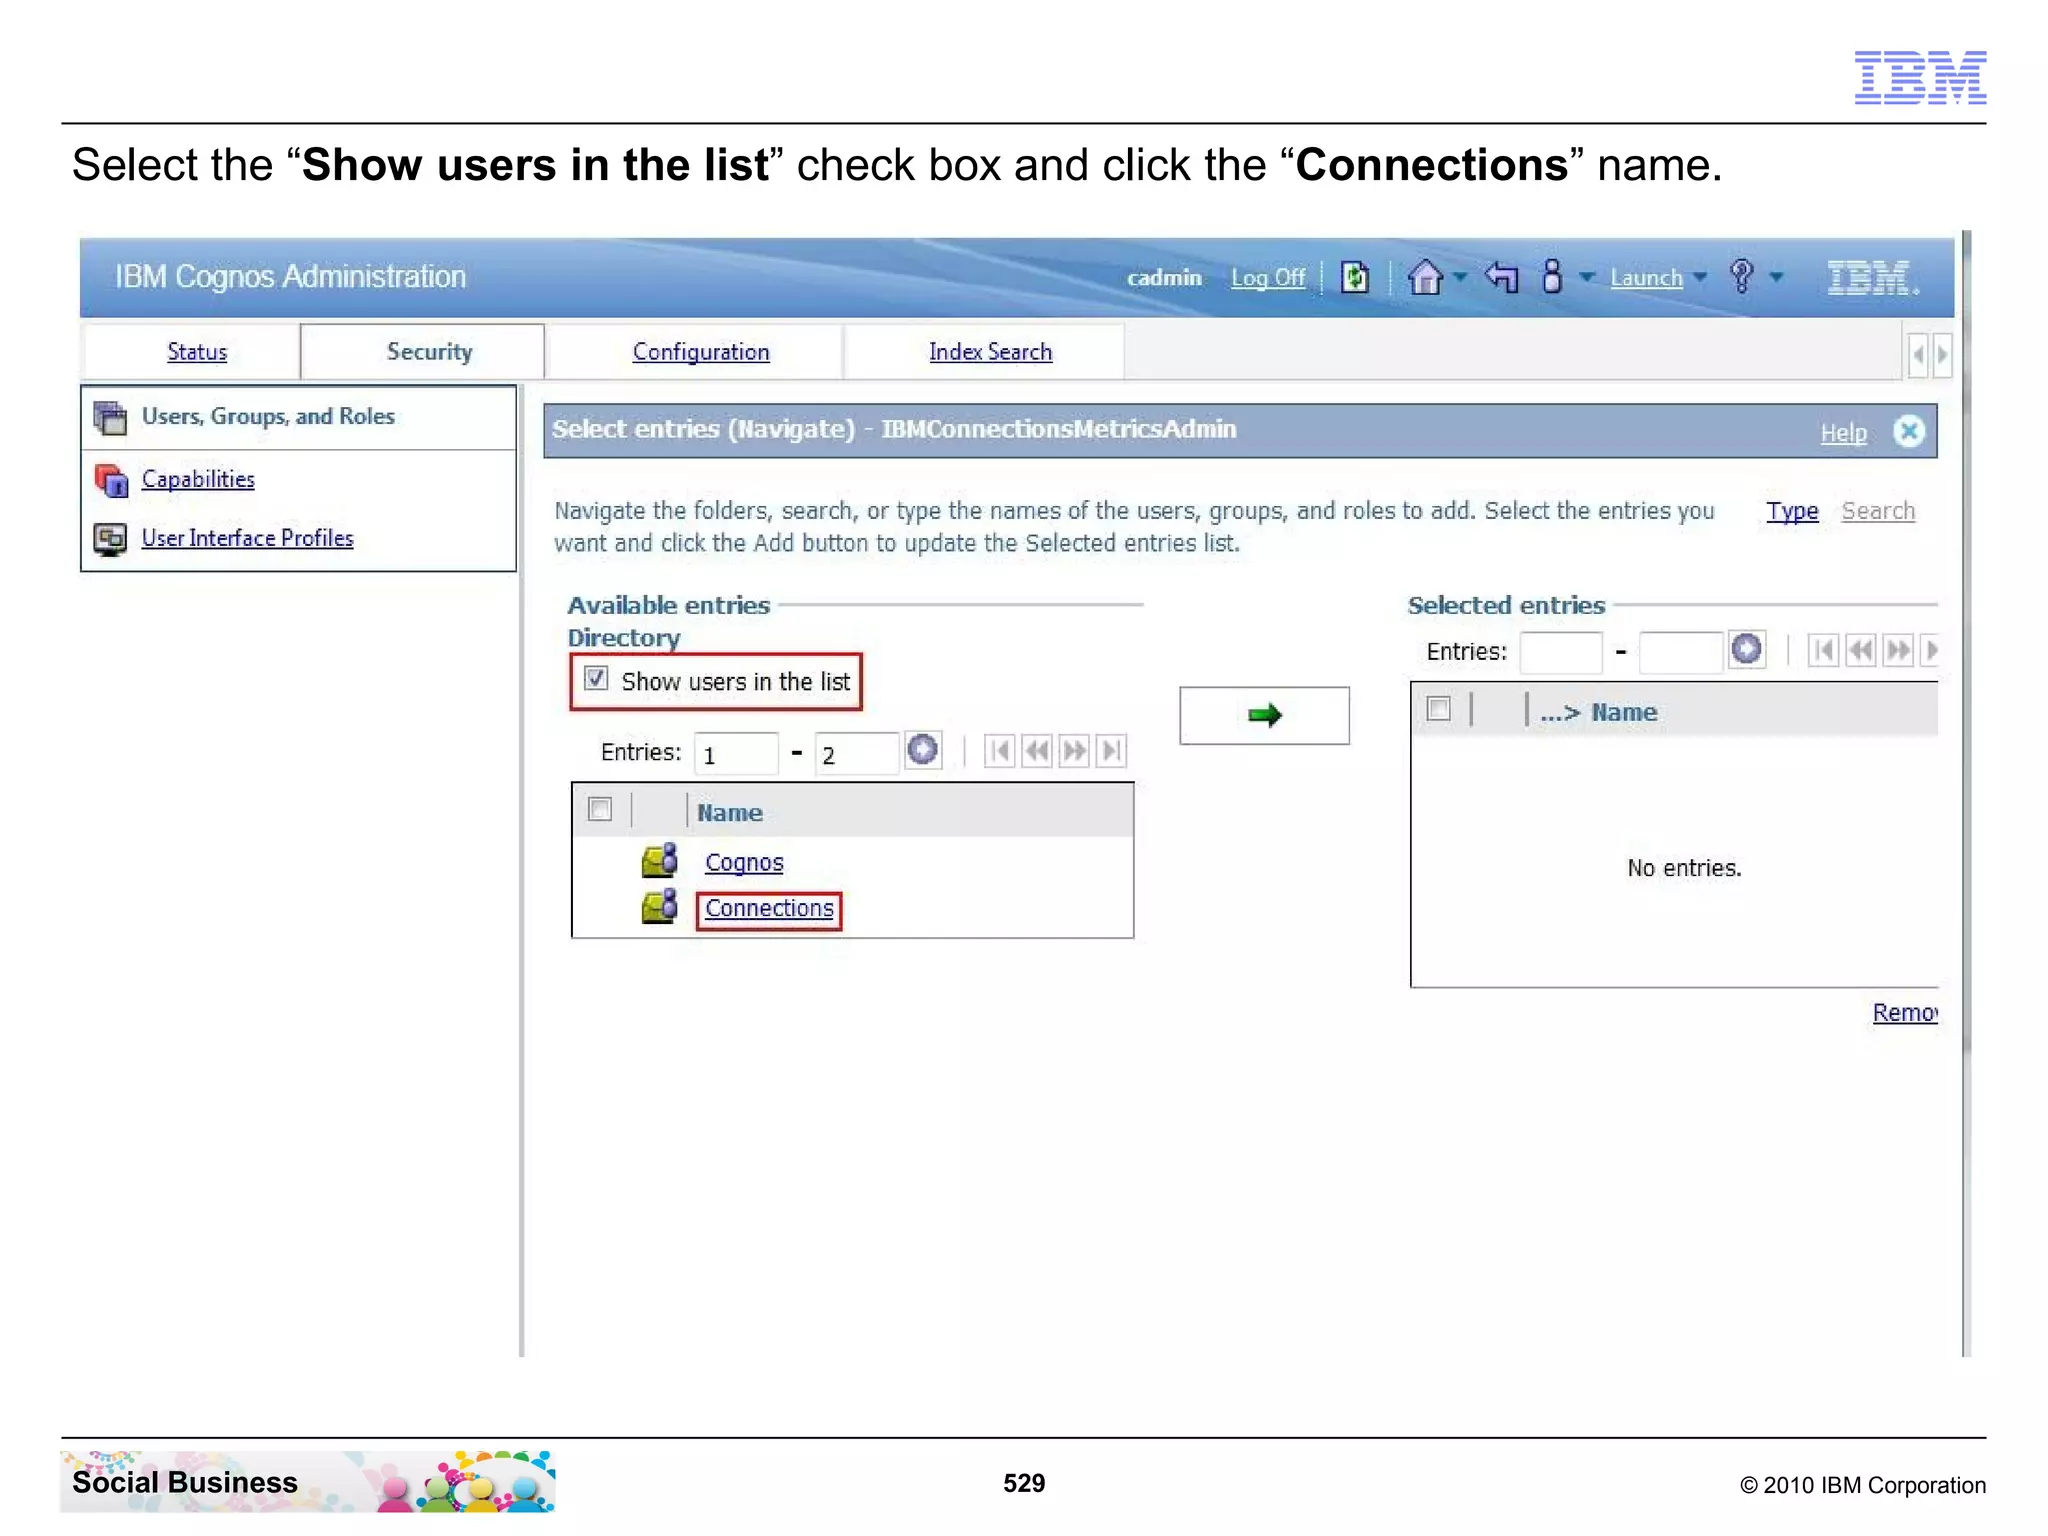Click the green Add arrow button
The height and width of the screenshot is (1536, 2048).
point(1264,715)
